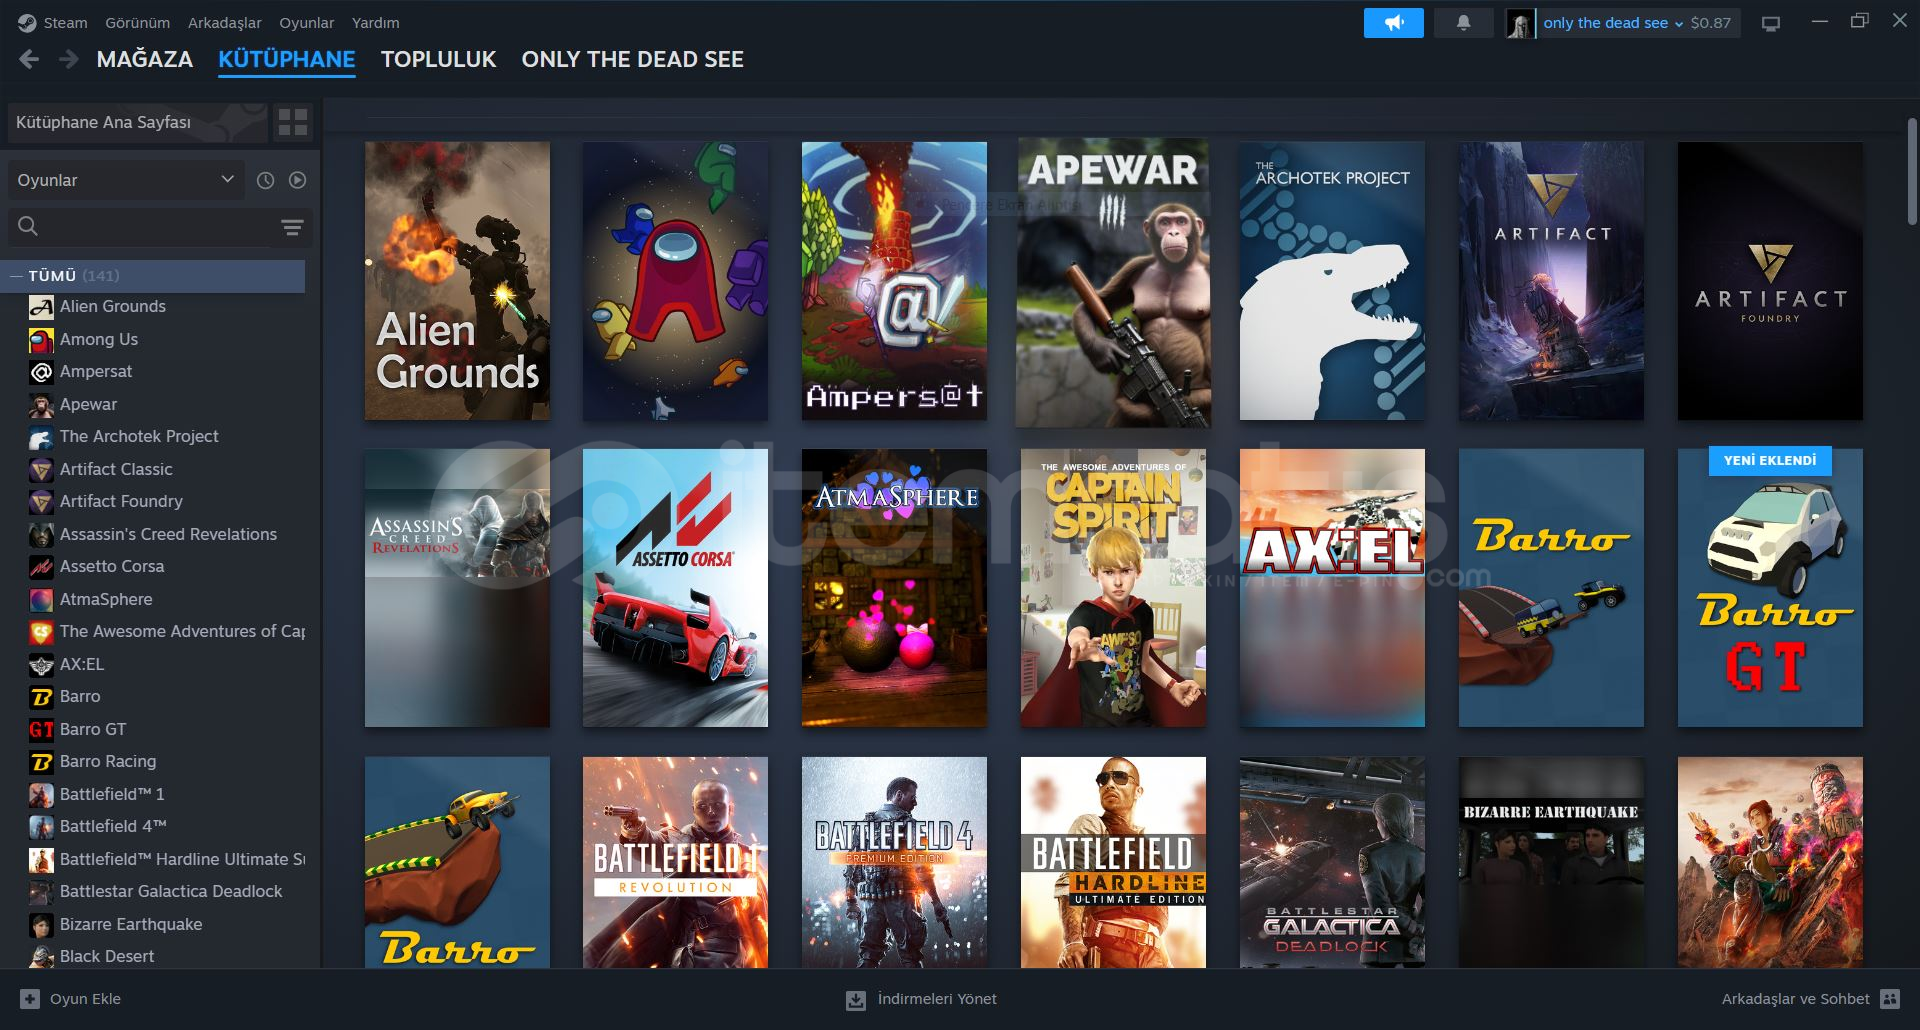Click the Among Us list icon

click(x=41, y=340)
